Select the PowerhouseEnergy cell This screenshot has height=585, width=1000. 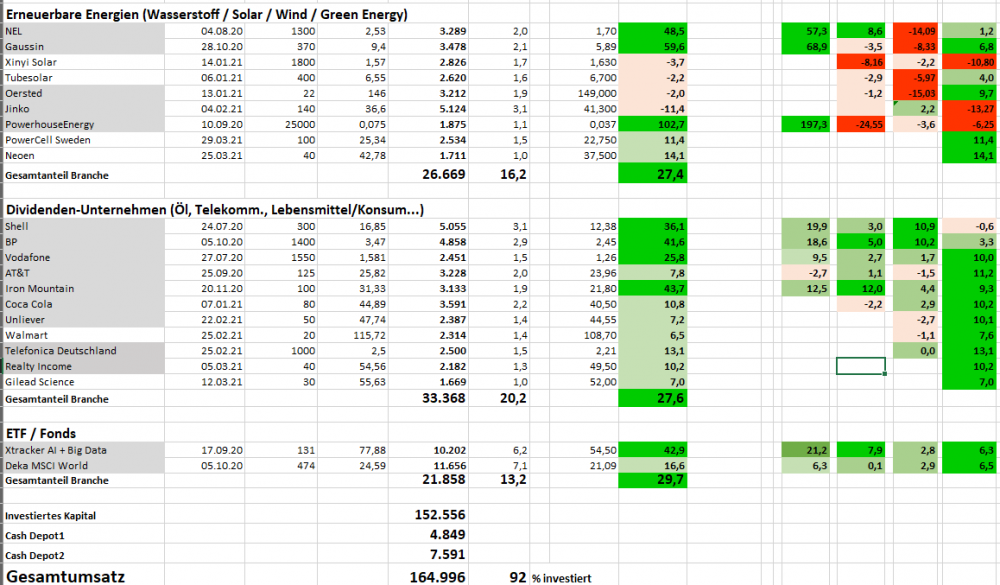(84, 124)
